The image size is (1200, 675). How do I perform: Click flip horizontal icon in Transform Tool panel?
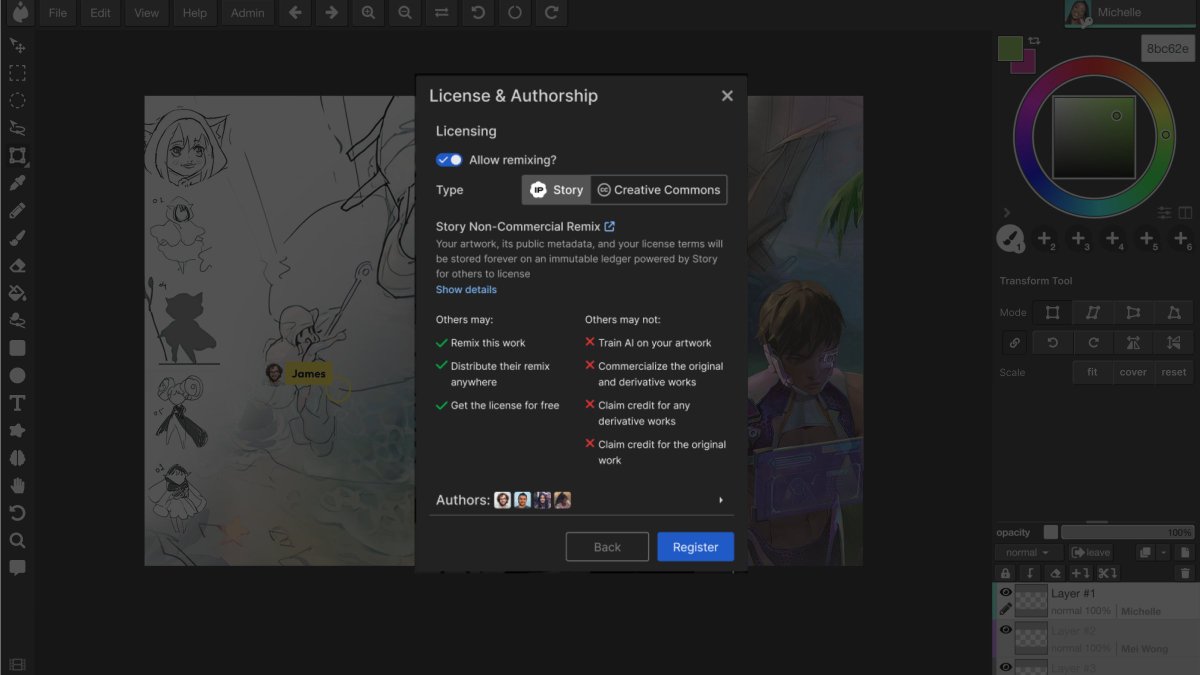[1133, 343]
